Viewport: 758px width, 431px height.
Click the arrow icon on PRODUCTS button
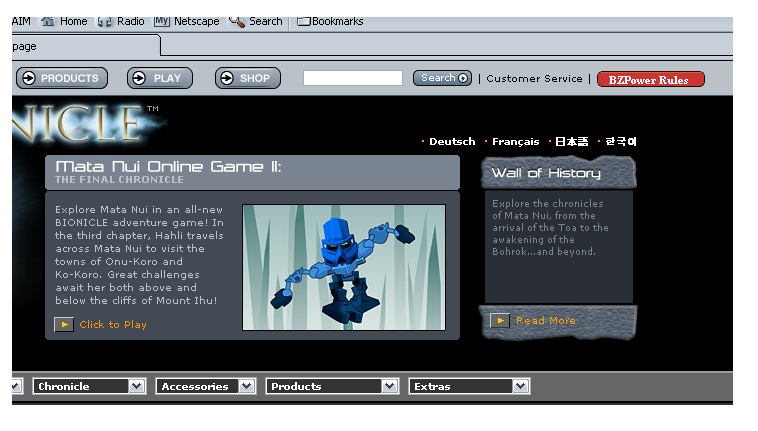click(x=29, y=78)
